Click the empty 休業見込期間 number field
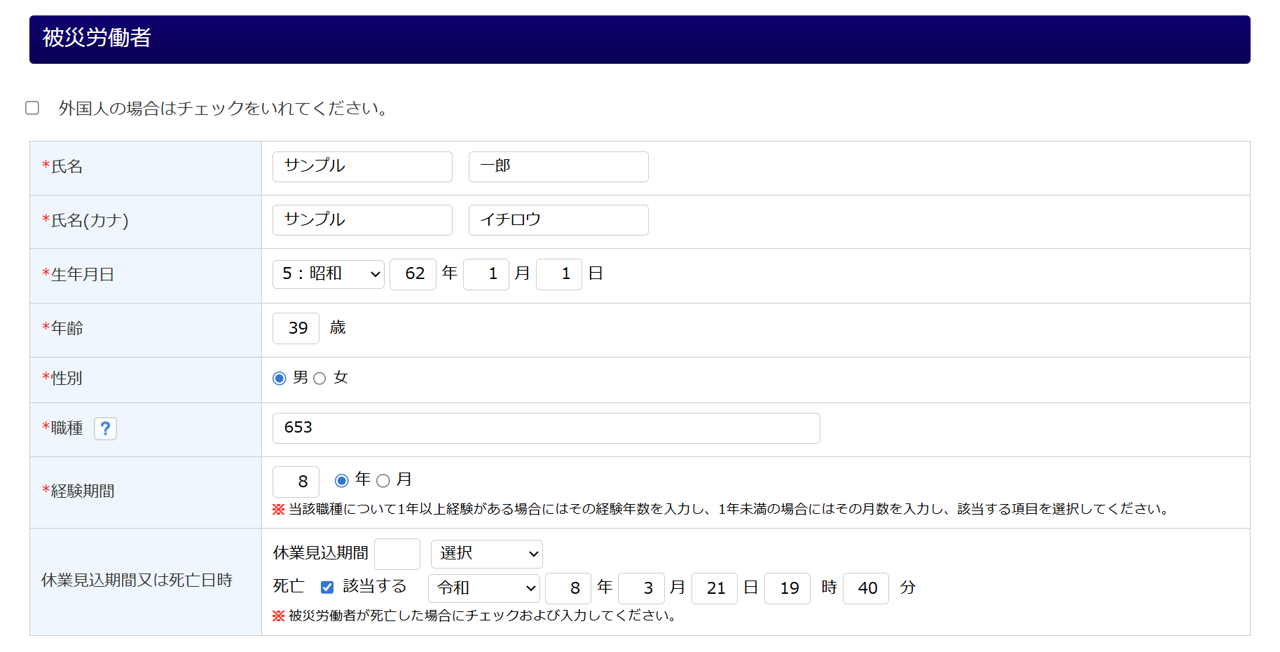Screen dimensions: 1280x652 point(397,553)
